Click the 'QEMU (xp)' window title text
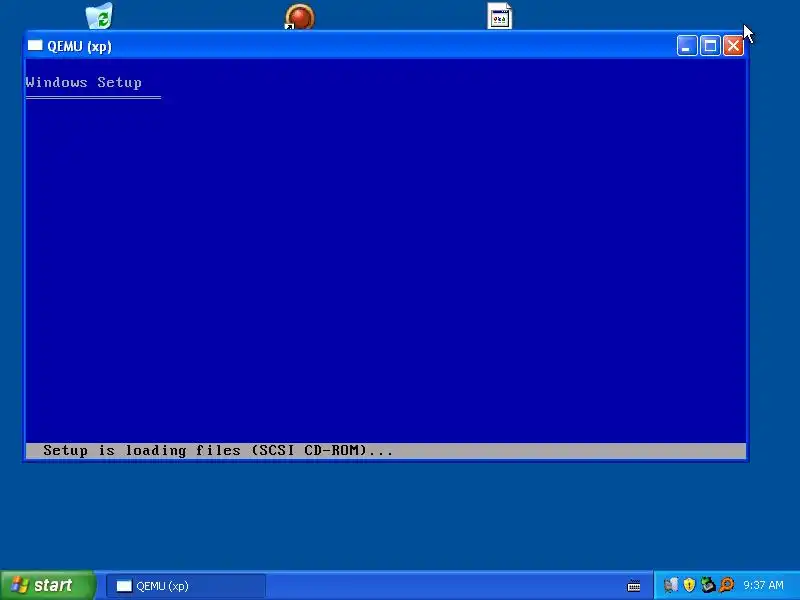The image size is (800, 600). [79, 46]
